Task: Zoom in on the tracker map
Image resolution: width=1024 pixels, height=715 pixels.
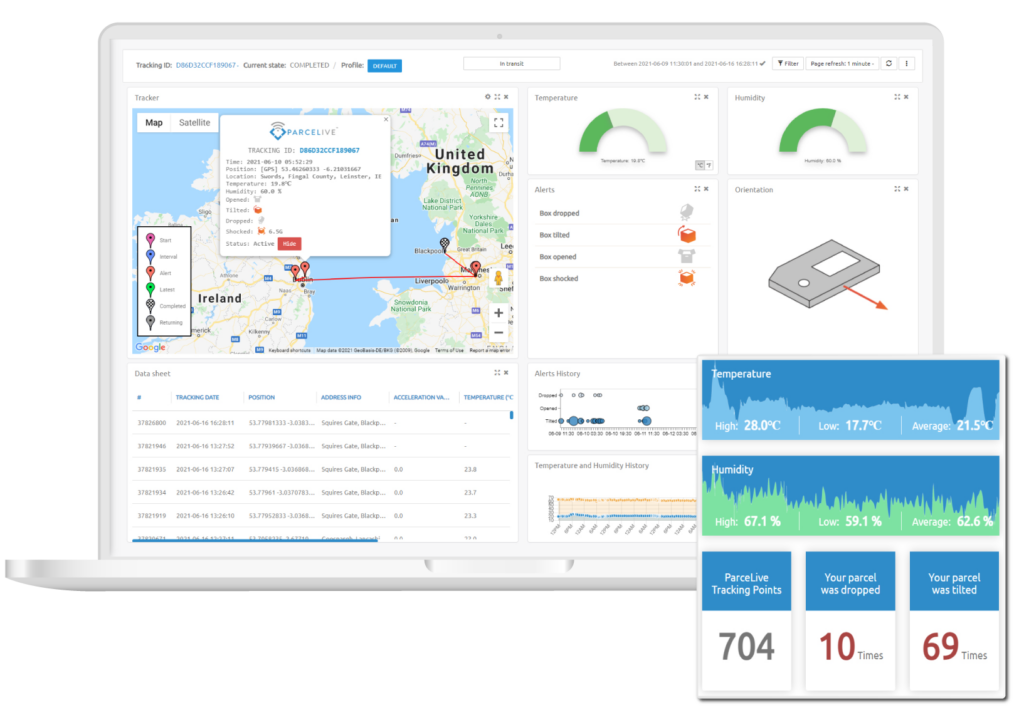Action: (x=499, y=313)
